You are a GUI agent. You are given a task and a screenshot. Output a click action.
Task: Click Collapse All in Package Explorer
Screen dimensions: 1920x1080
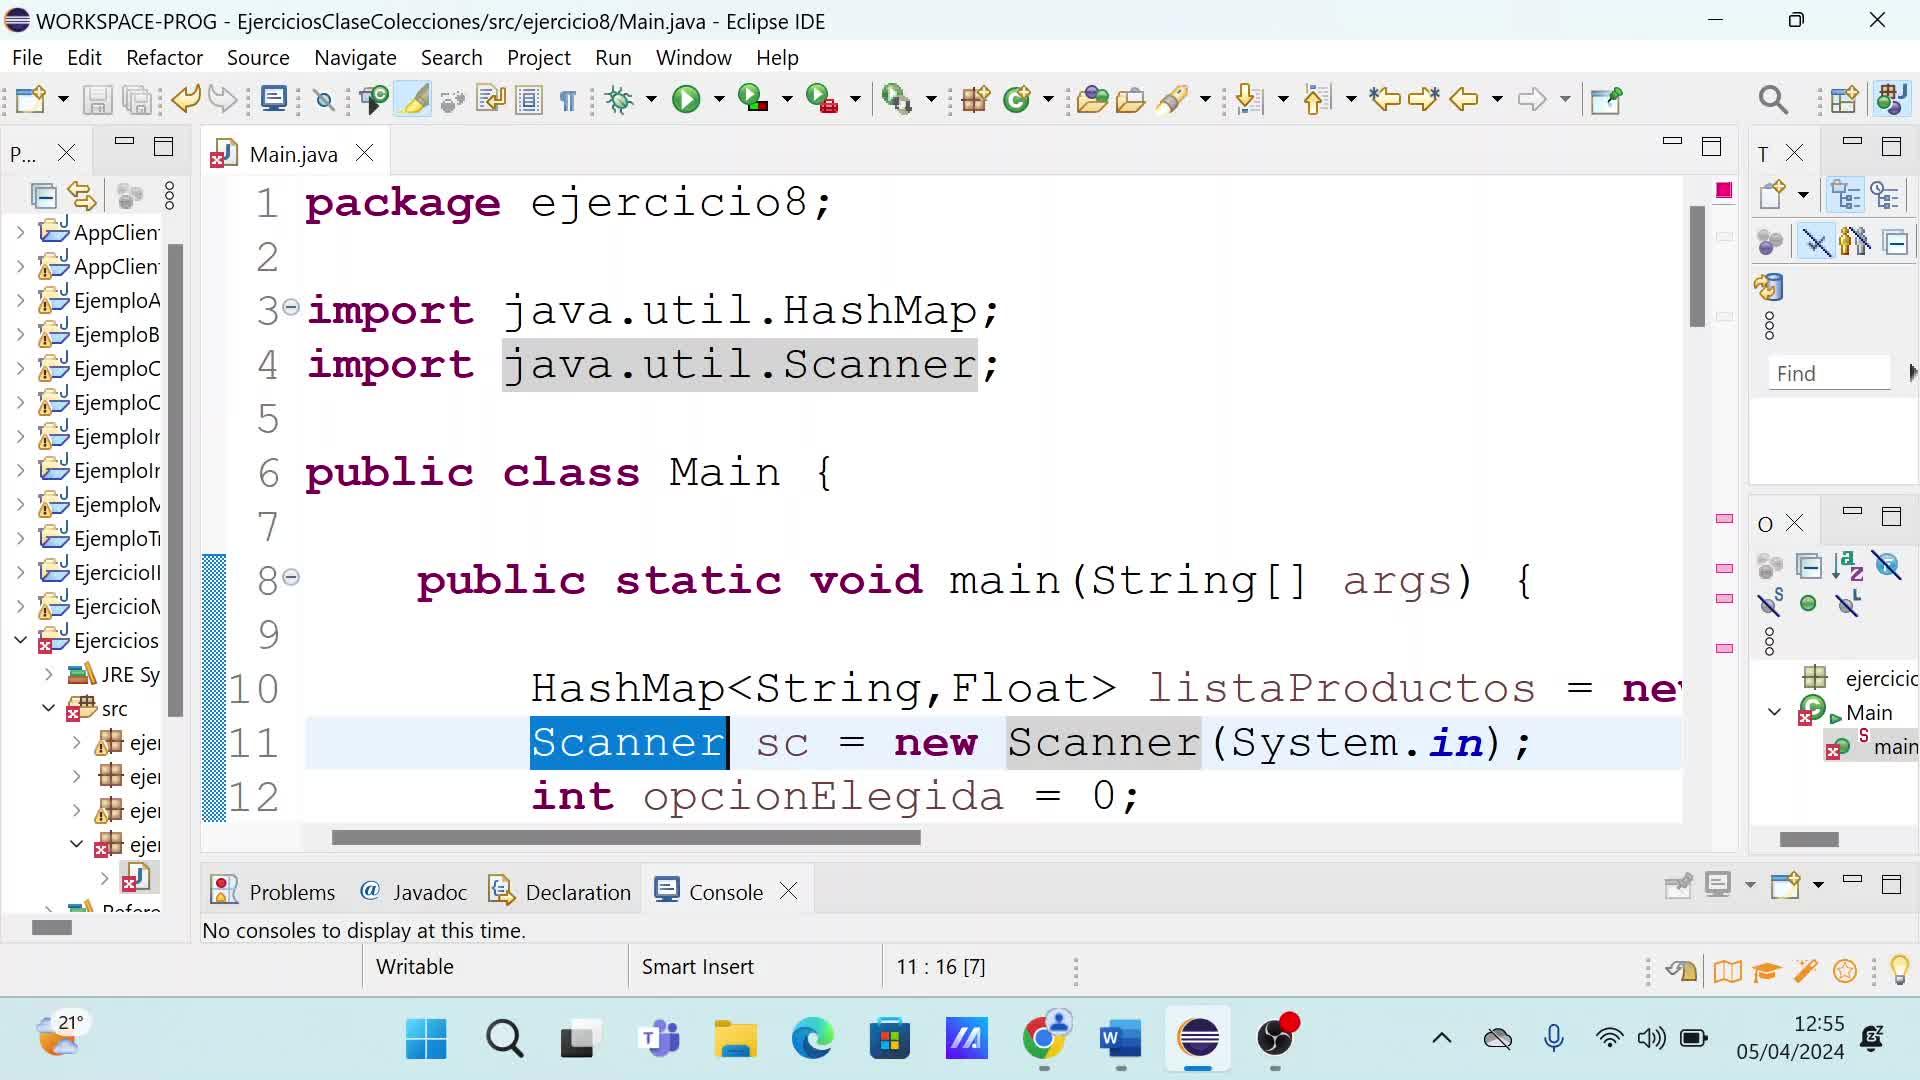tap(43, 196)
